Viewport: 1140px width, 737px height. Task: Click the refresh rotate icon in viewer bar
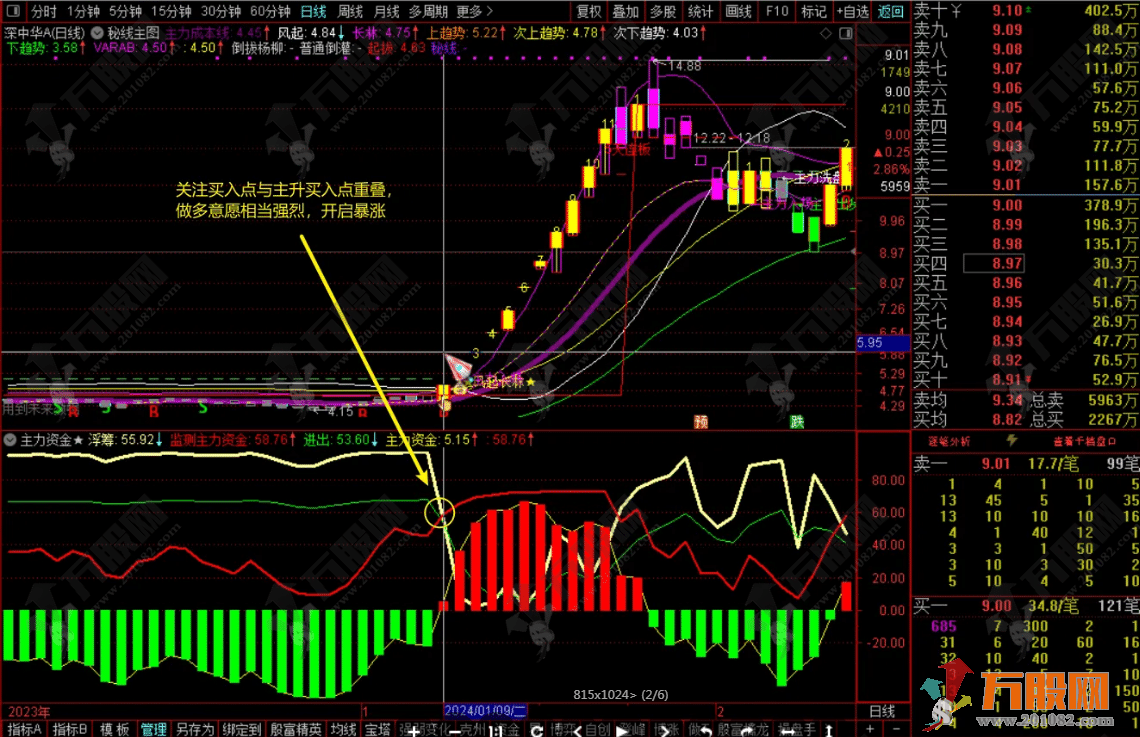pos(537,730)
